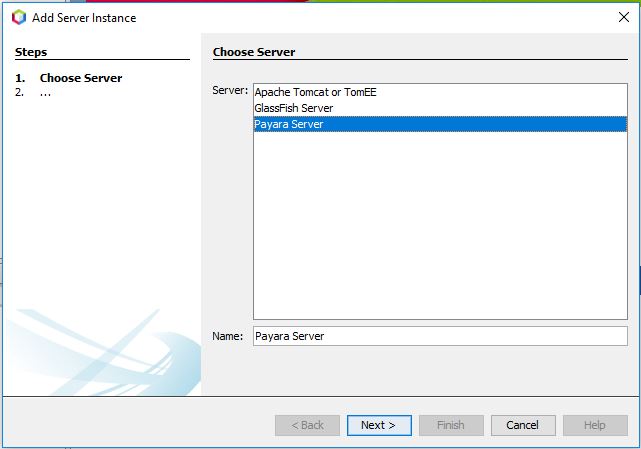The height and width of the screenshot is (449, 641).
Task: Click the Steps heading in left panel
Action: coord(31,52)
